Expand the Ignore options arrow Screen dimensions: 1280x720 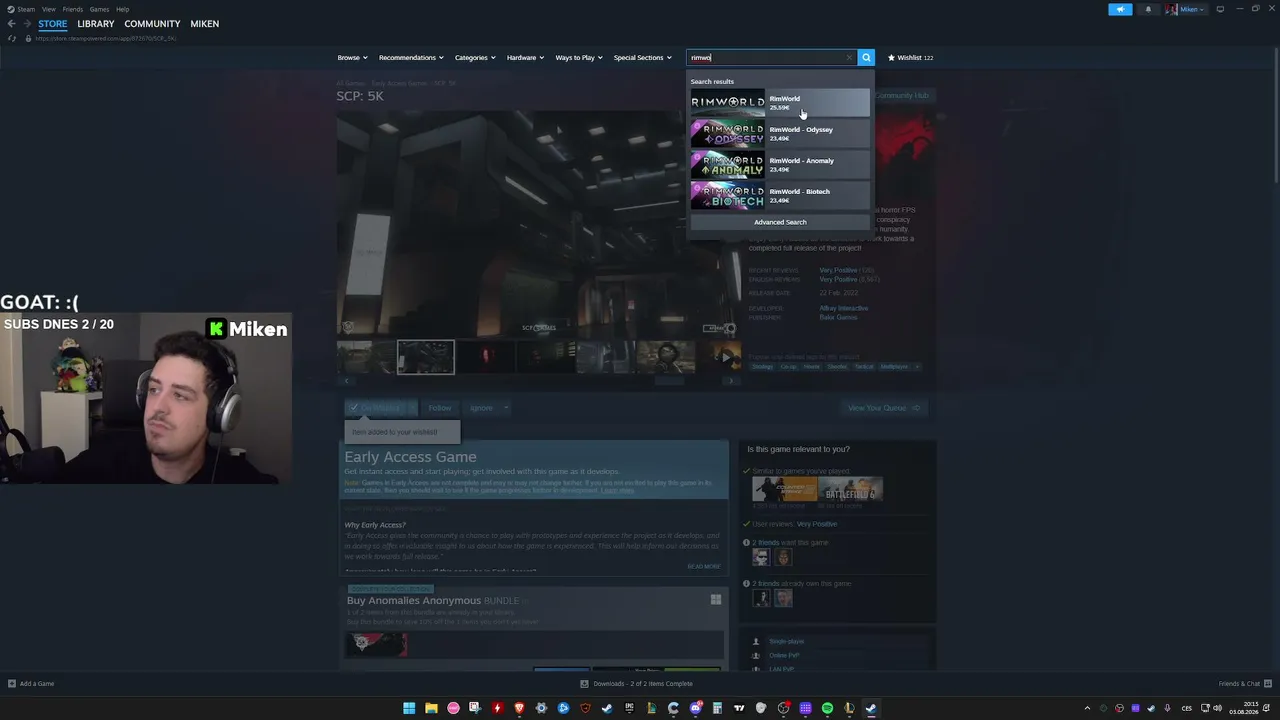(x=506, y=408)
